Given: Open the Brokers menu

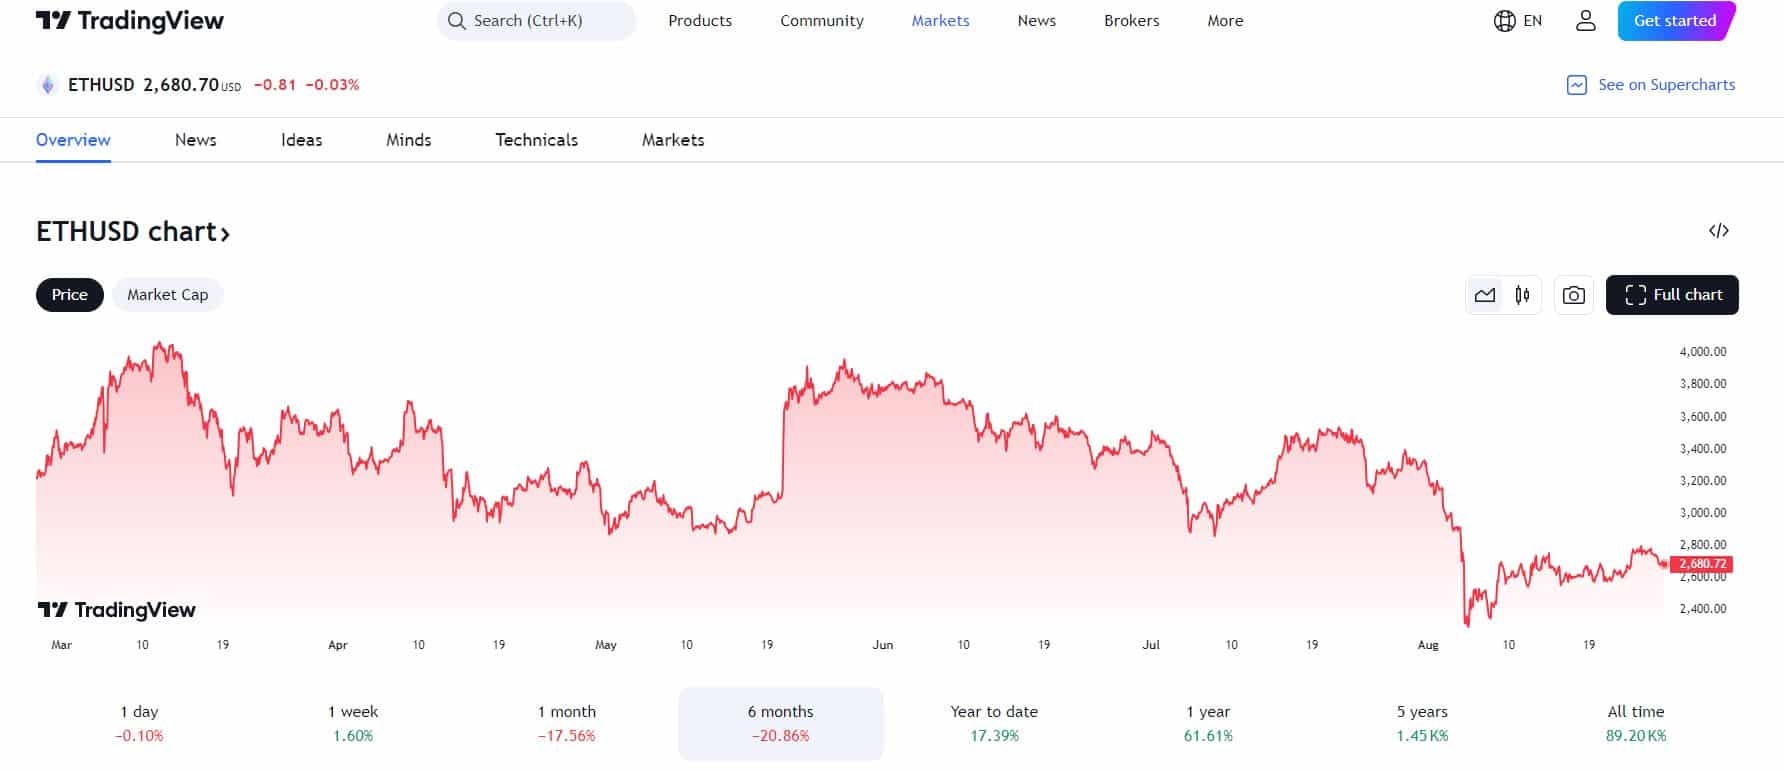Looking at the screenshot, I should pos(1132,21).
